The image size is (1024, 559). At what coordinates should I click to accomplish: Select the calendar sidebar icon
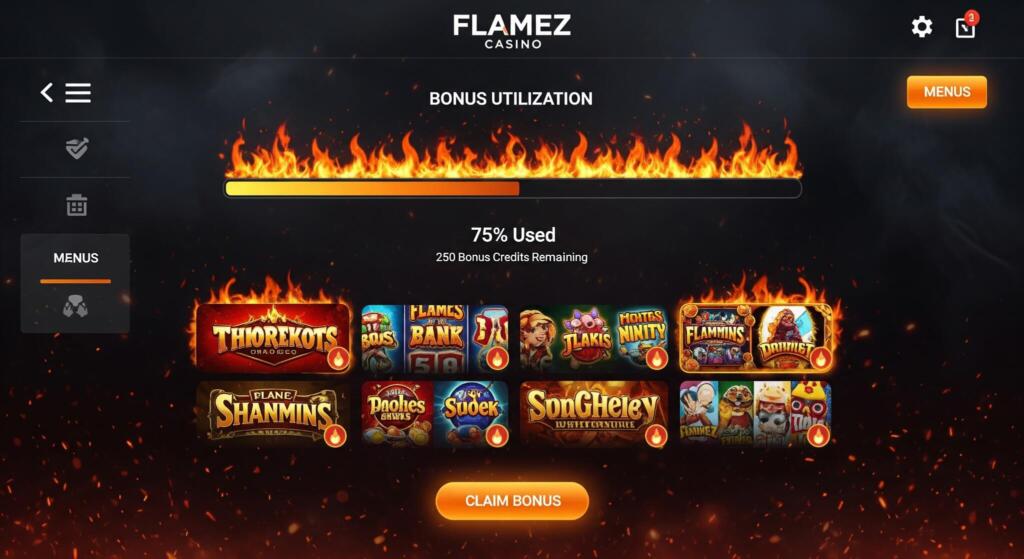tap(76, 205)
